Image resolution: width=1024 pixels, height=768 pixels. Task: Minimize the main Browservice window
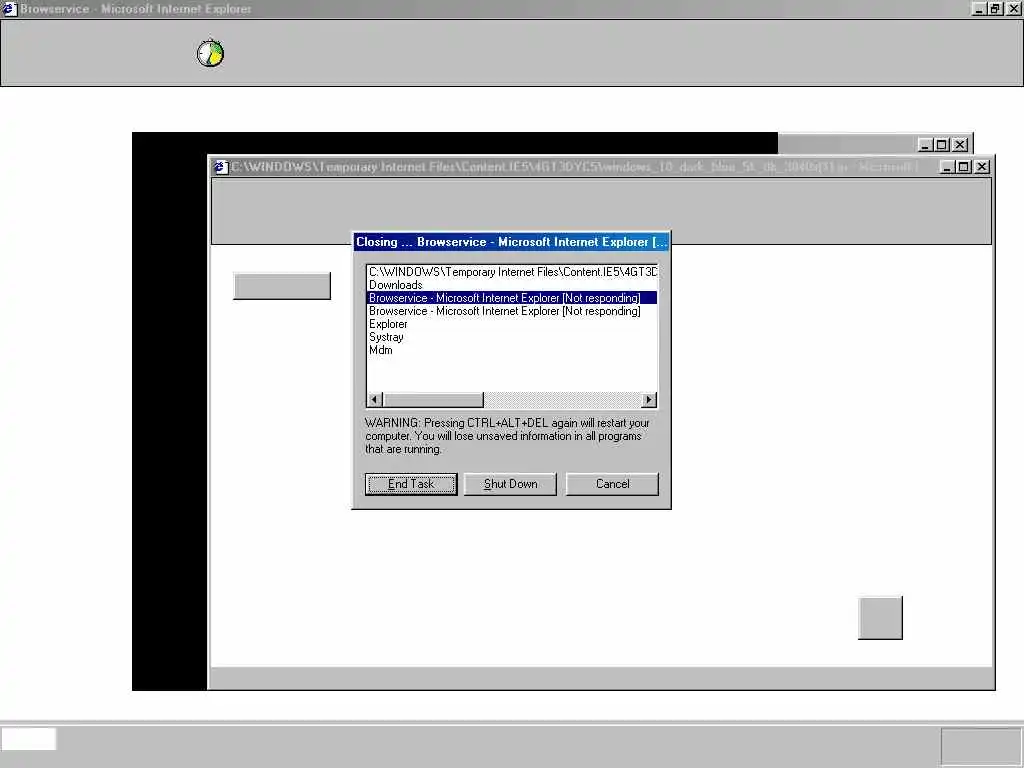[x=978, y=9]
